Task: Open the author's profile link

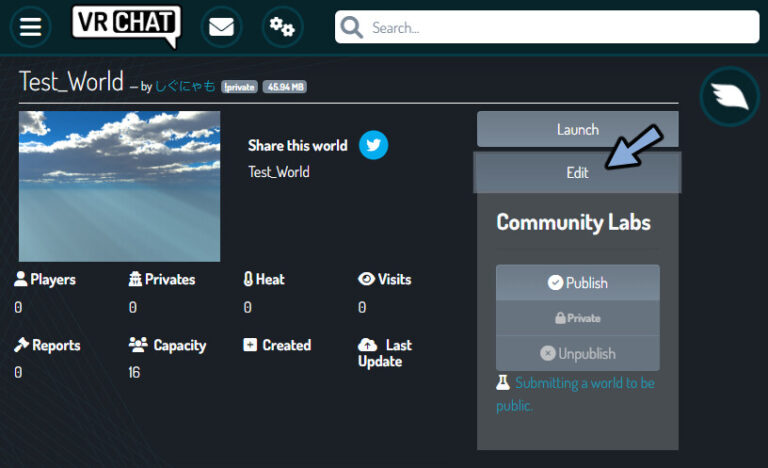Action: coord(185,86)
